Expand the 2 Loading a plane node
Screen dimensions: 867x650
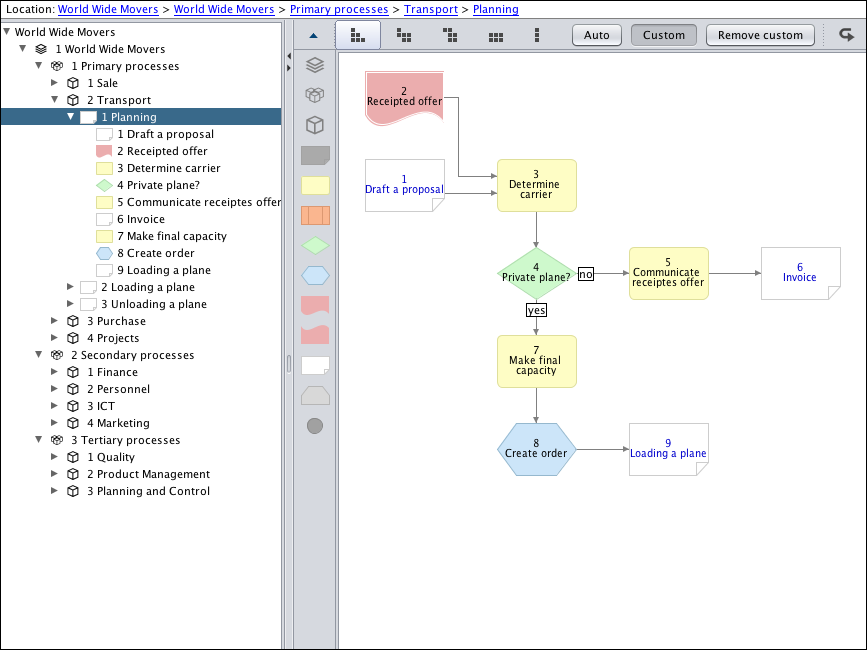point(70,286)
